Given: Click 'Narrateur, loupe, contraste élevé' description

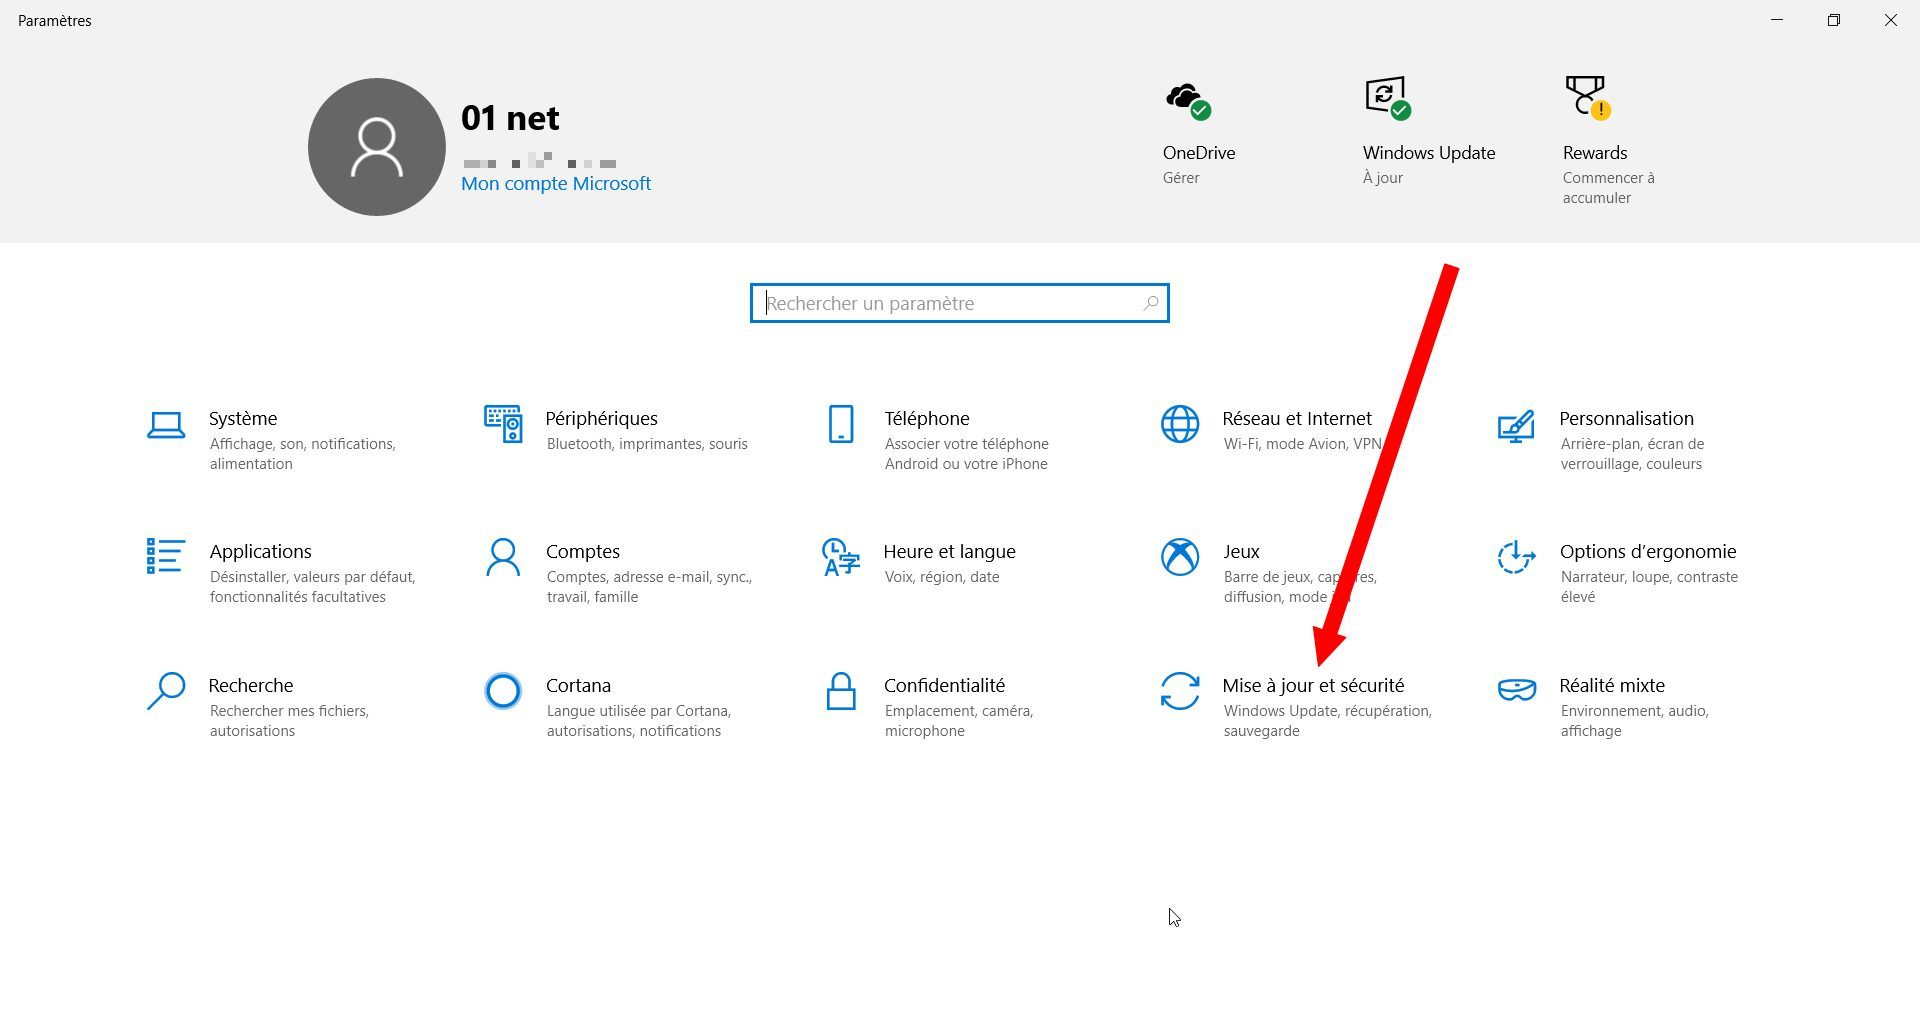Looking at the screenshot, I should [1649, 587].
